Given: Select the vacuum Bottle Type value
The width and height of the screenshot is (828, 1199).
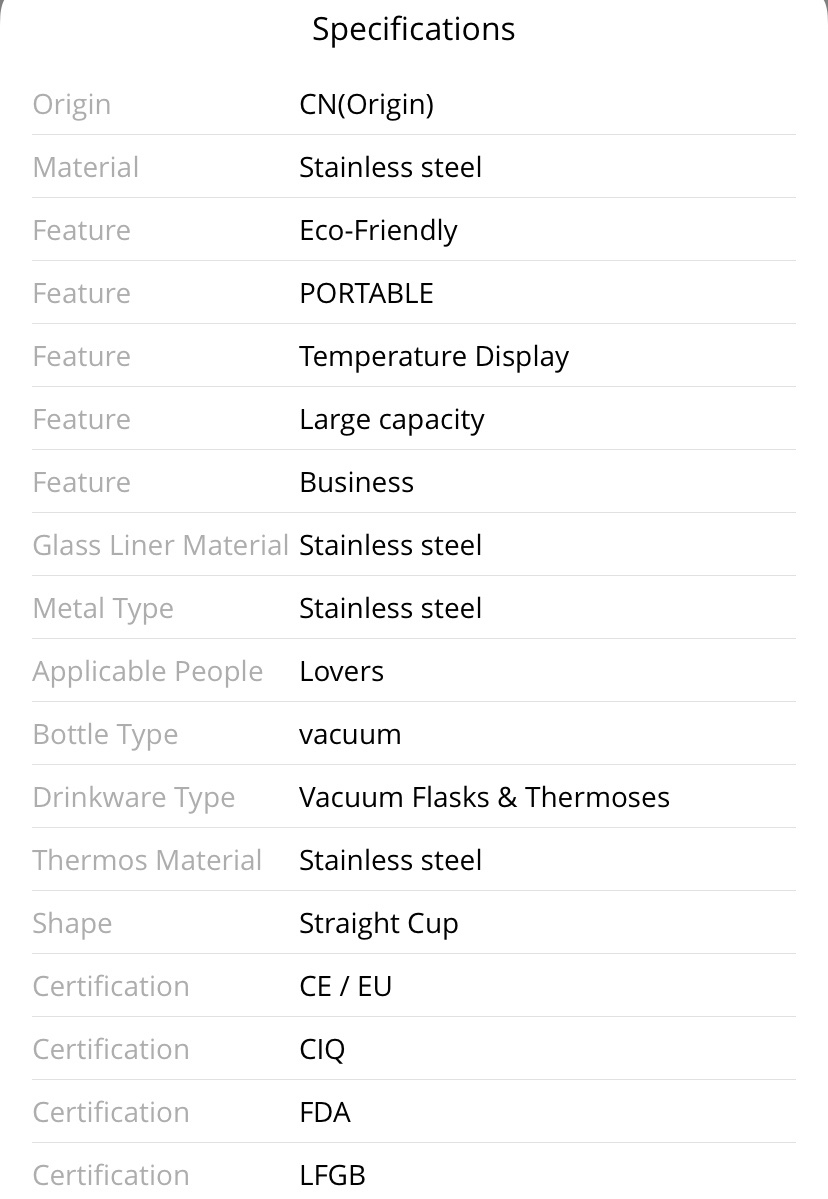Looking at the screenshot, I should pyautogui.click(x=350, y=735).
